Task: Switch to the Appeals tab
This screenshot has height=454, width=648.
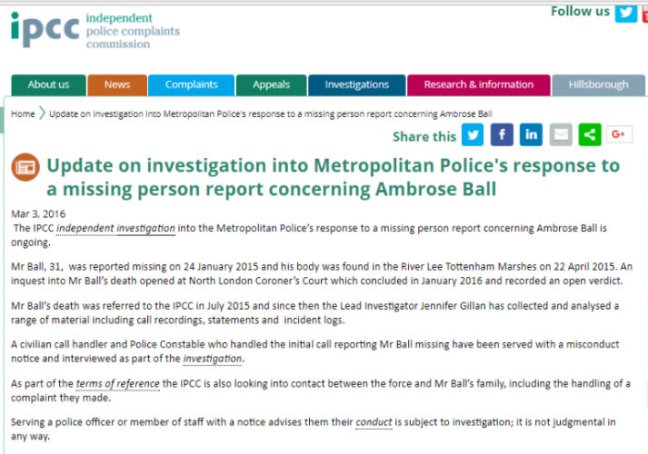Action: [271, 85]
